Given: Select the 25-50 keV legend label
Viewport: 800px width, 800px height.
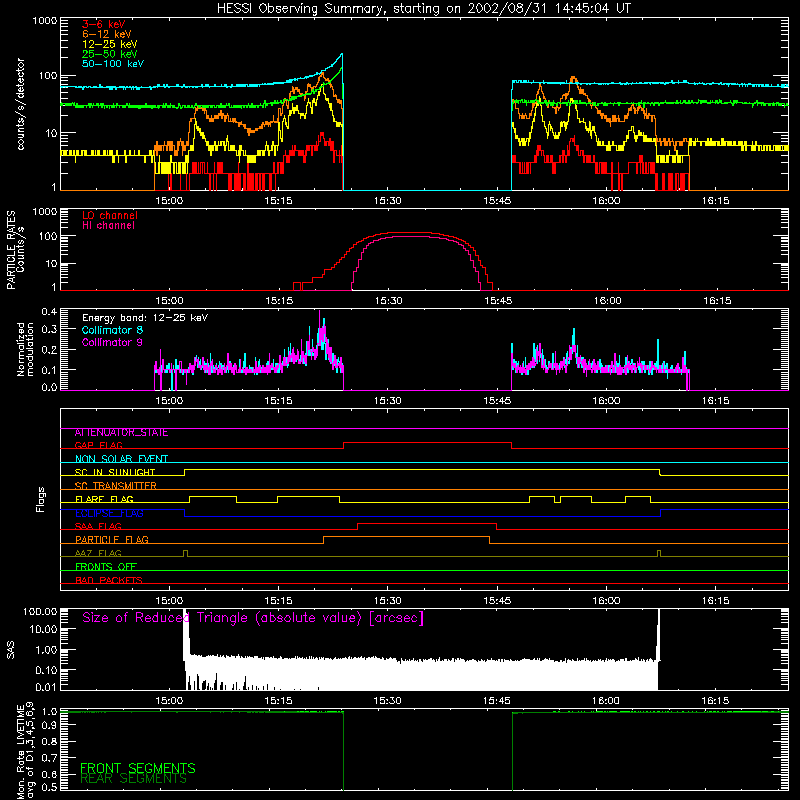Looking at the screenshot, I should 110,54.
